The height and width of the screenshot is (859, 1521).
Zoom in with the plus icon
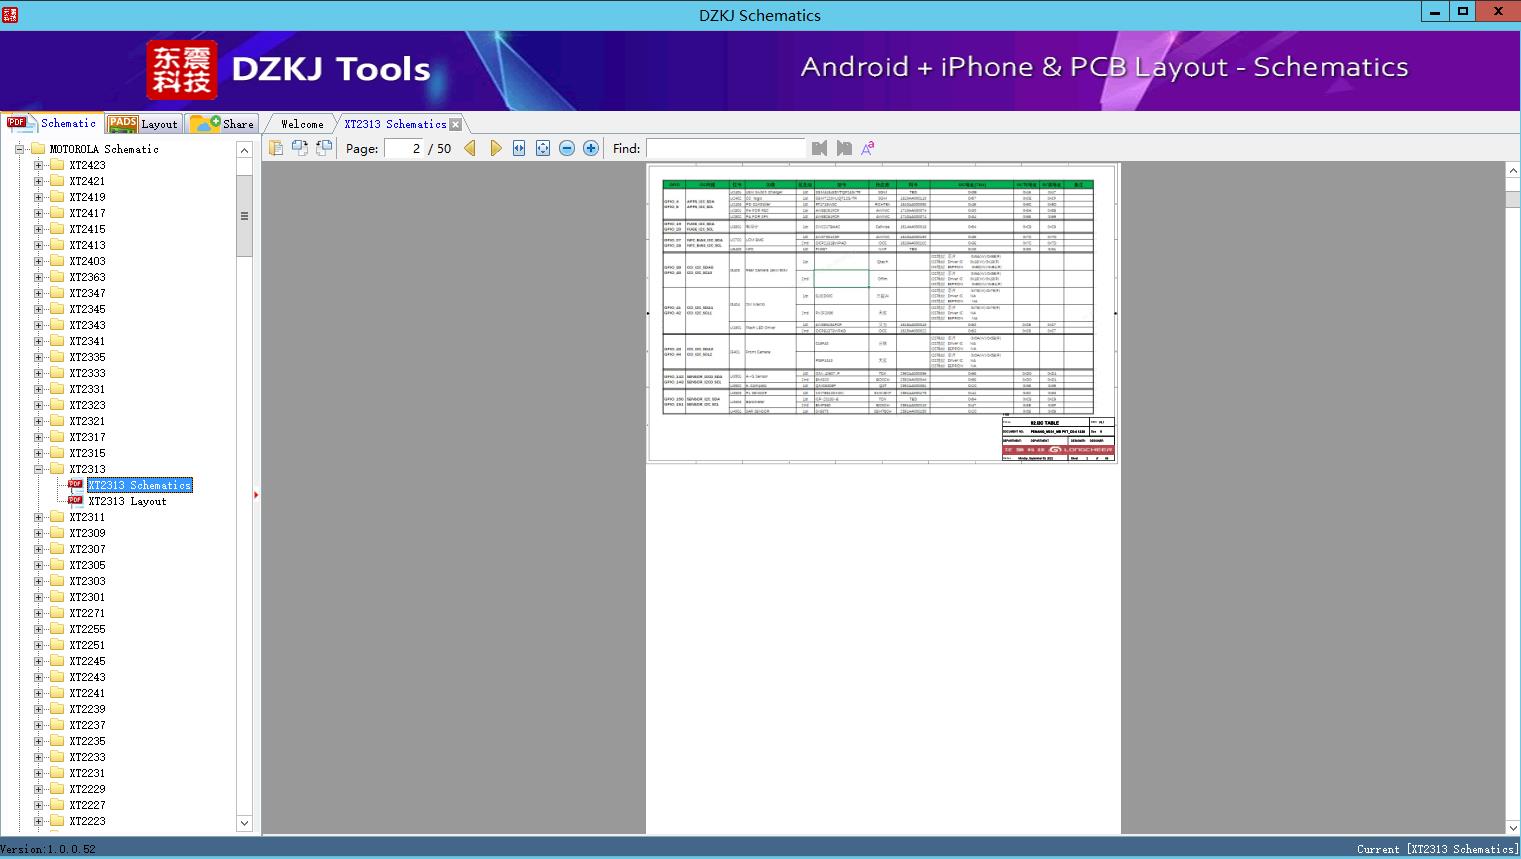click(591, 148)
